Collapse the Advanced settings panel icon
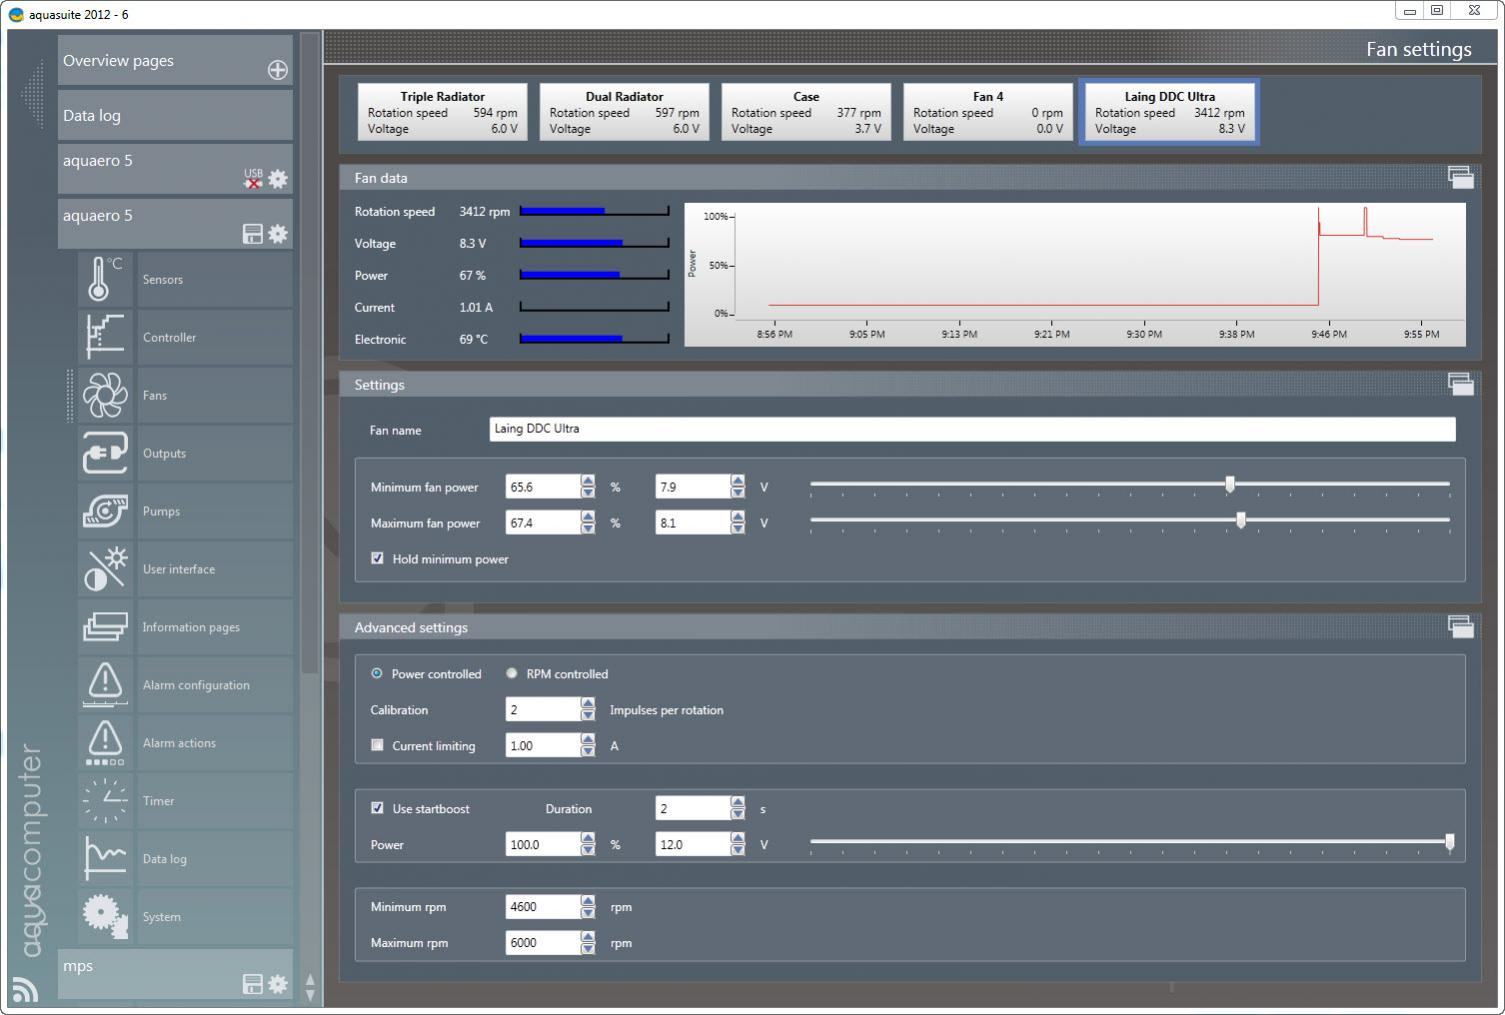Image resolution: width=1505 pixels, height=1015 pixels. 1461,627
